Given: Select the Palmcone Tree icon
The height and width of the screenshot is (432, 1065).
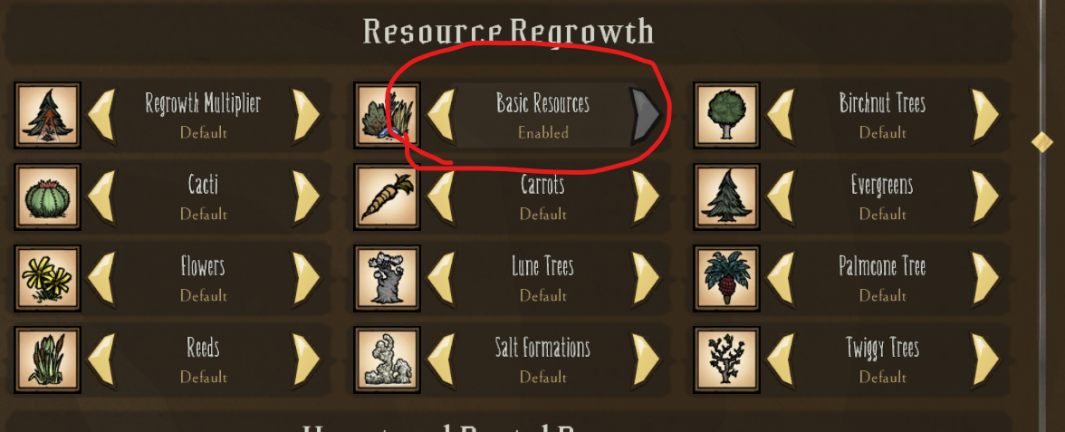Looking at the screenshot, I should (x=726, y=278).
